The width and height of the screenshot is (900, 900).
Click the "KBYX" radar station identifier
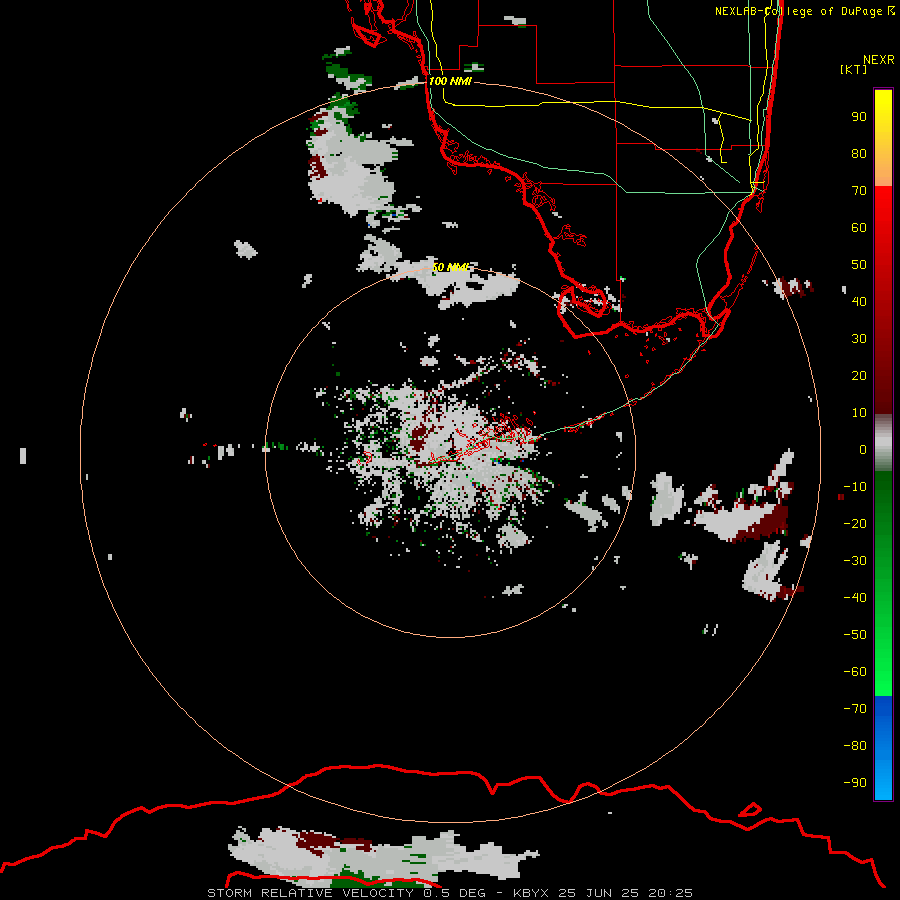[531, 893]
